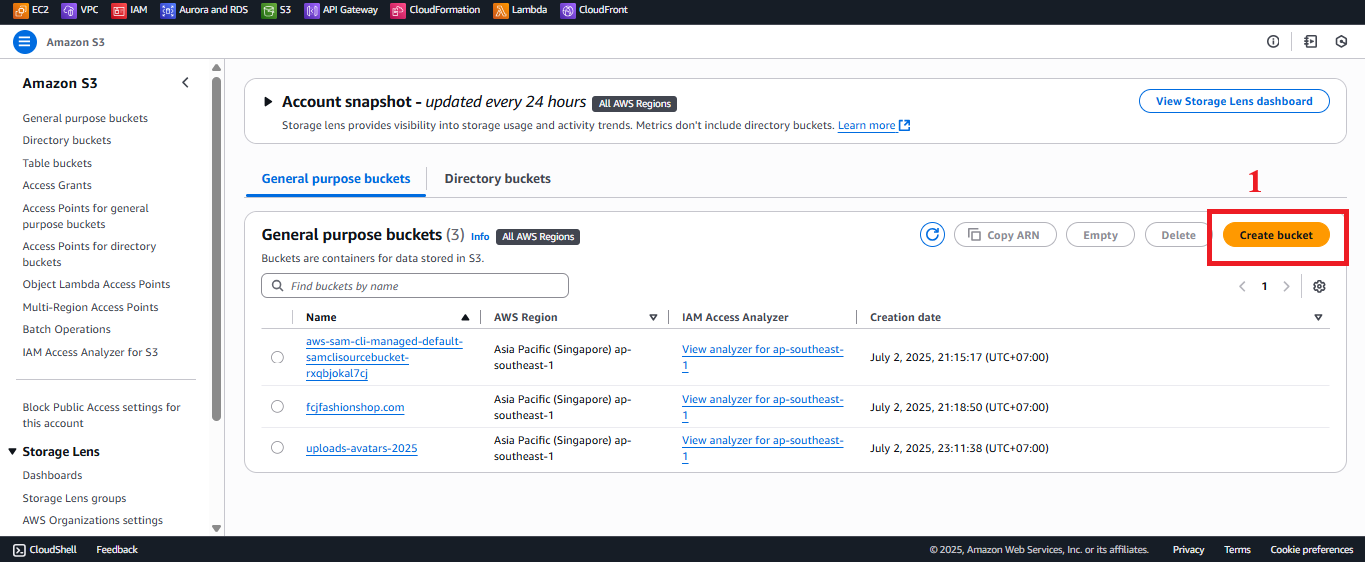Open Block Public Access settings for this account
1365x562 pixels.
(102, 415)
